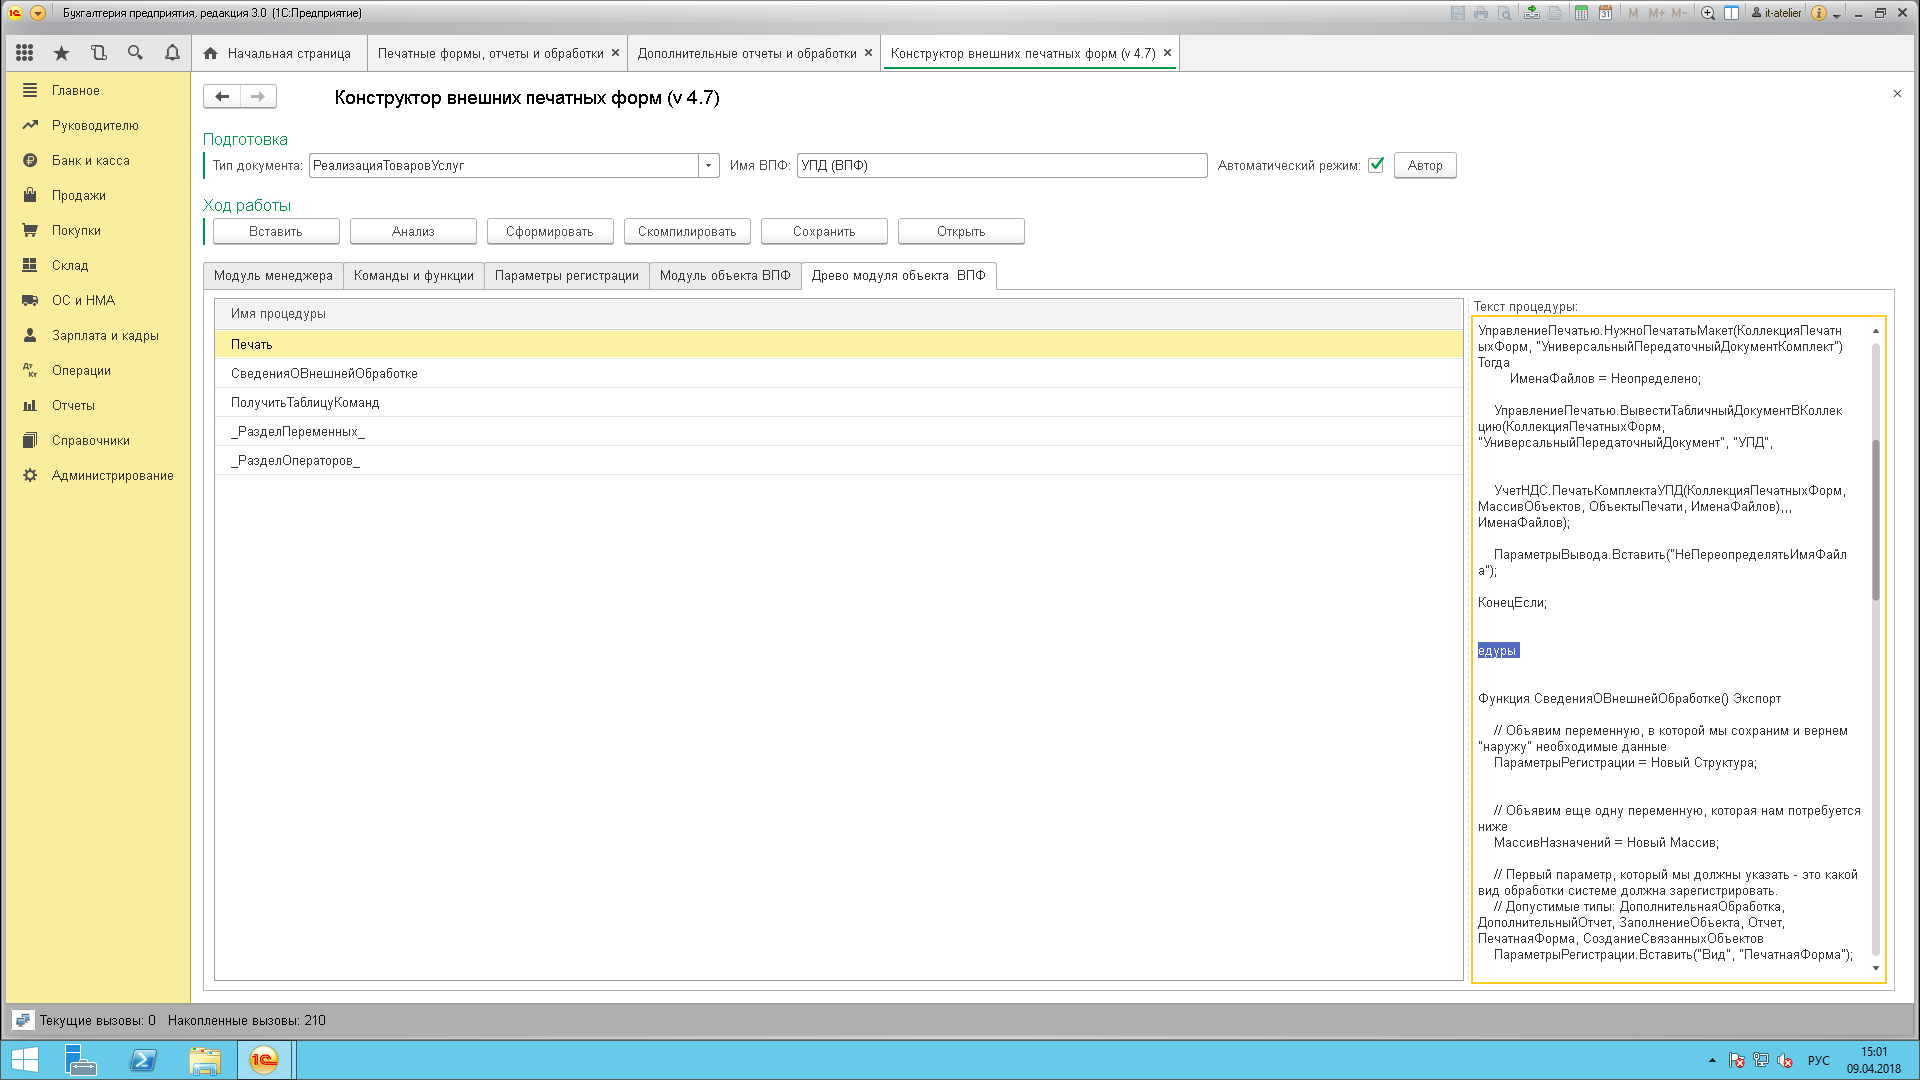
Task: Toggle the panel layout icon in title bar
Action: pyautogui.click(x=1731, y=13)
